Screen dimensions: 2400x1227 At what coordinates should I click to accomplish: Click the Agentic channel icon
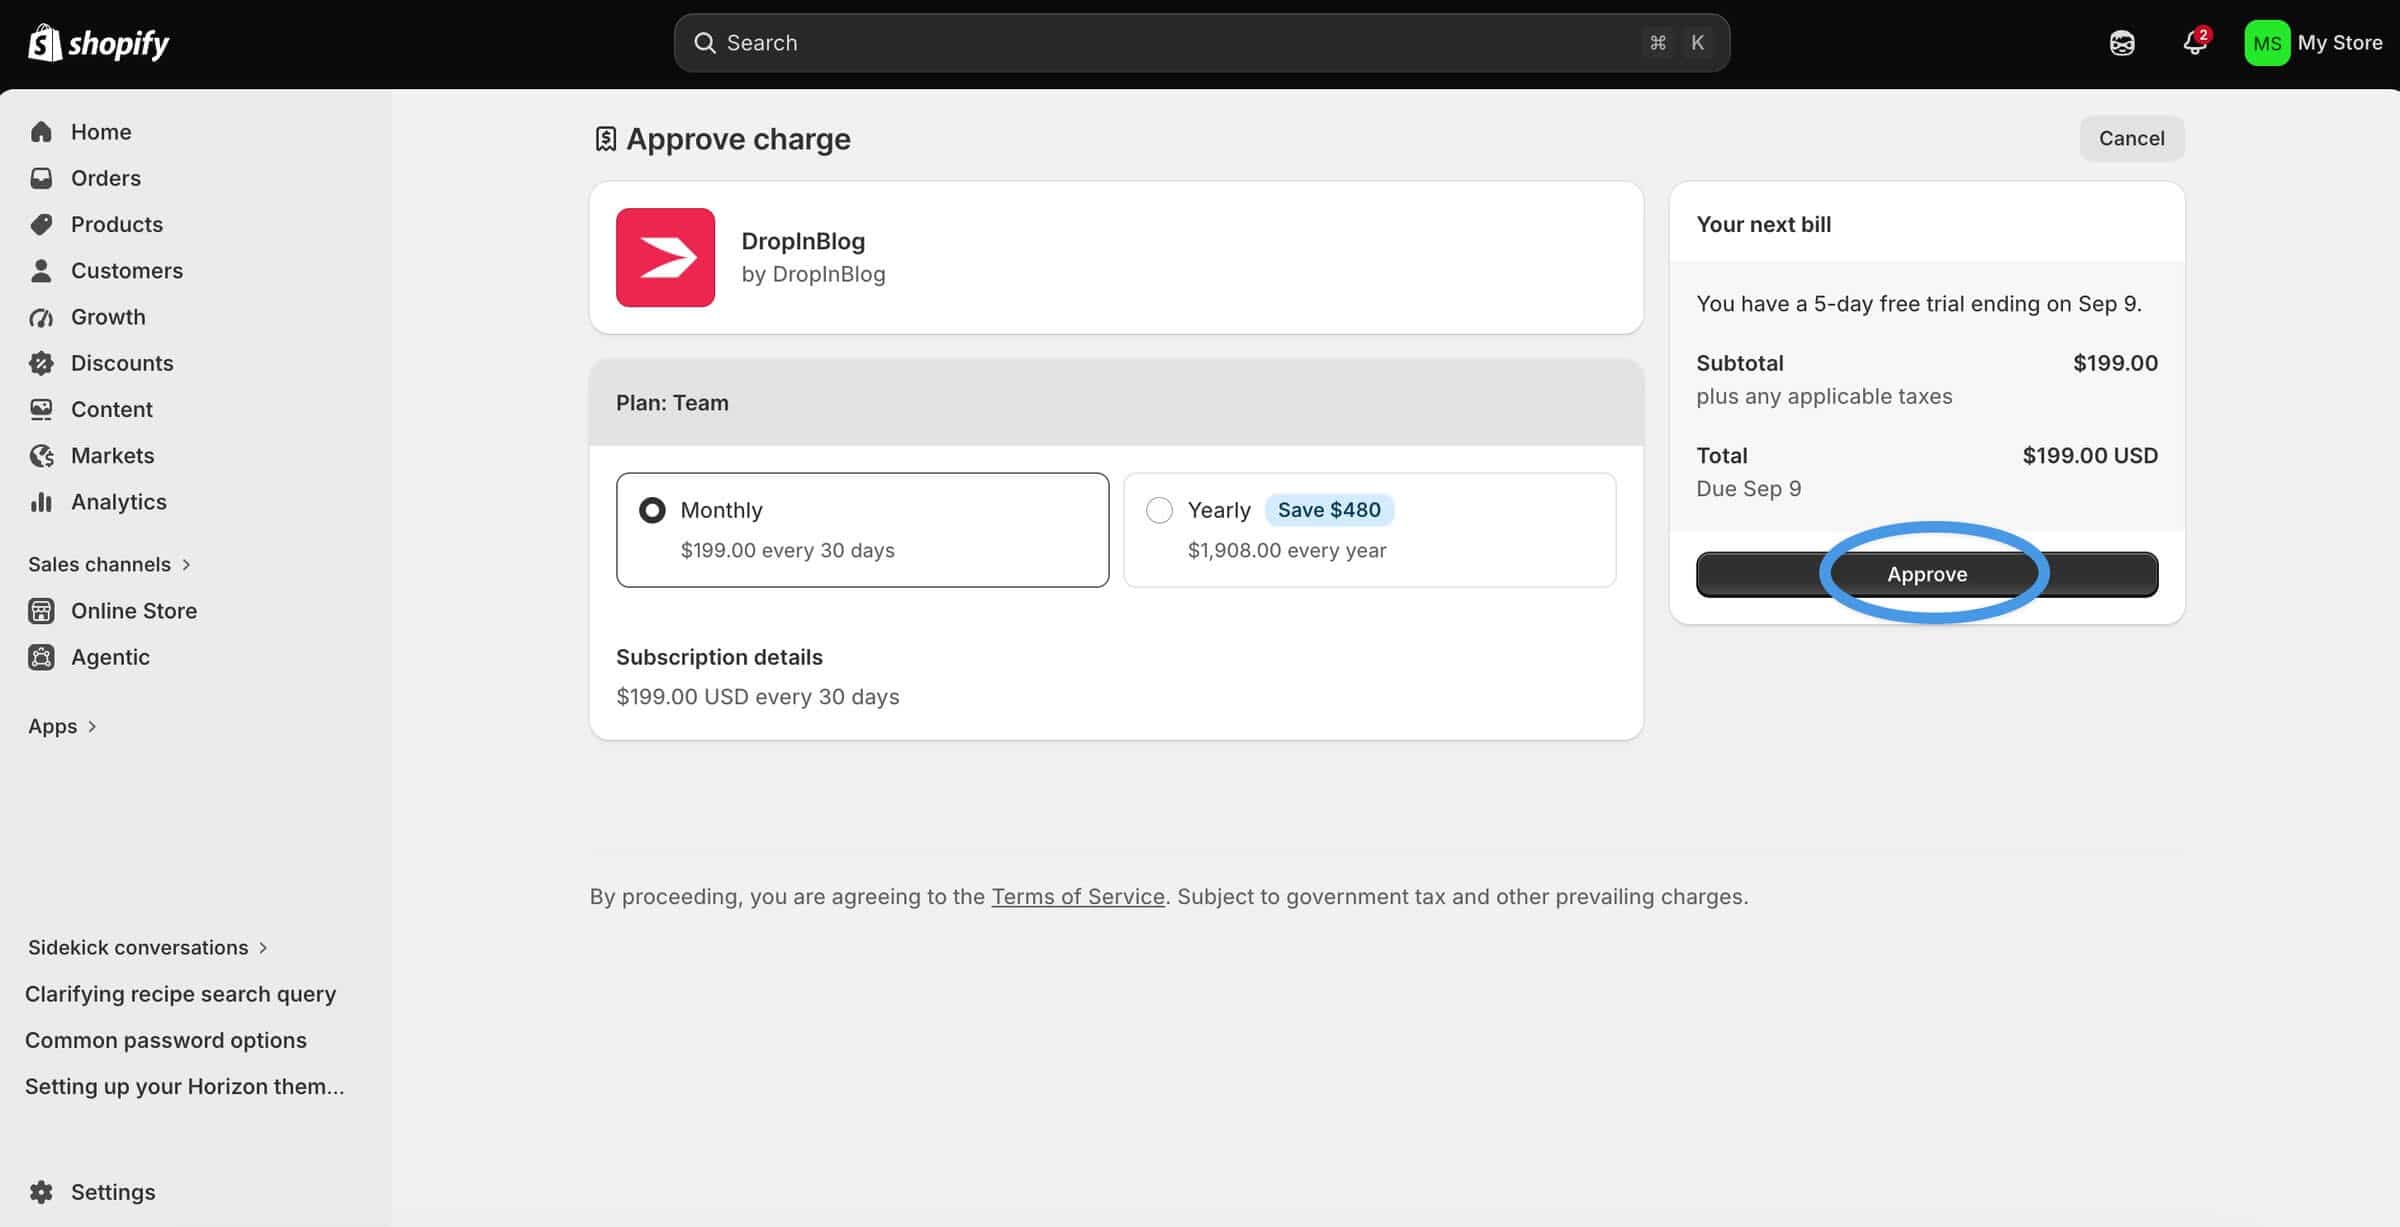coord(41,657)
